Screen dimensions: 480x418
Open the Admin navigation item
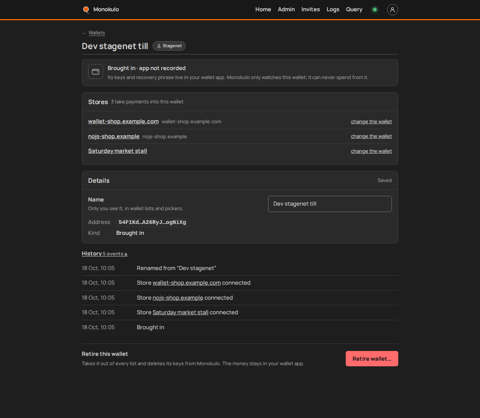pyautogui.click(x=286, y=10)
